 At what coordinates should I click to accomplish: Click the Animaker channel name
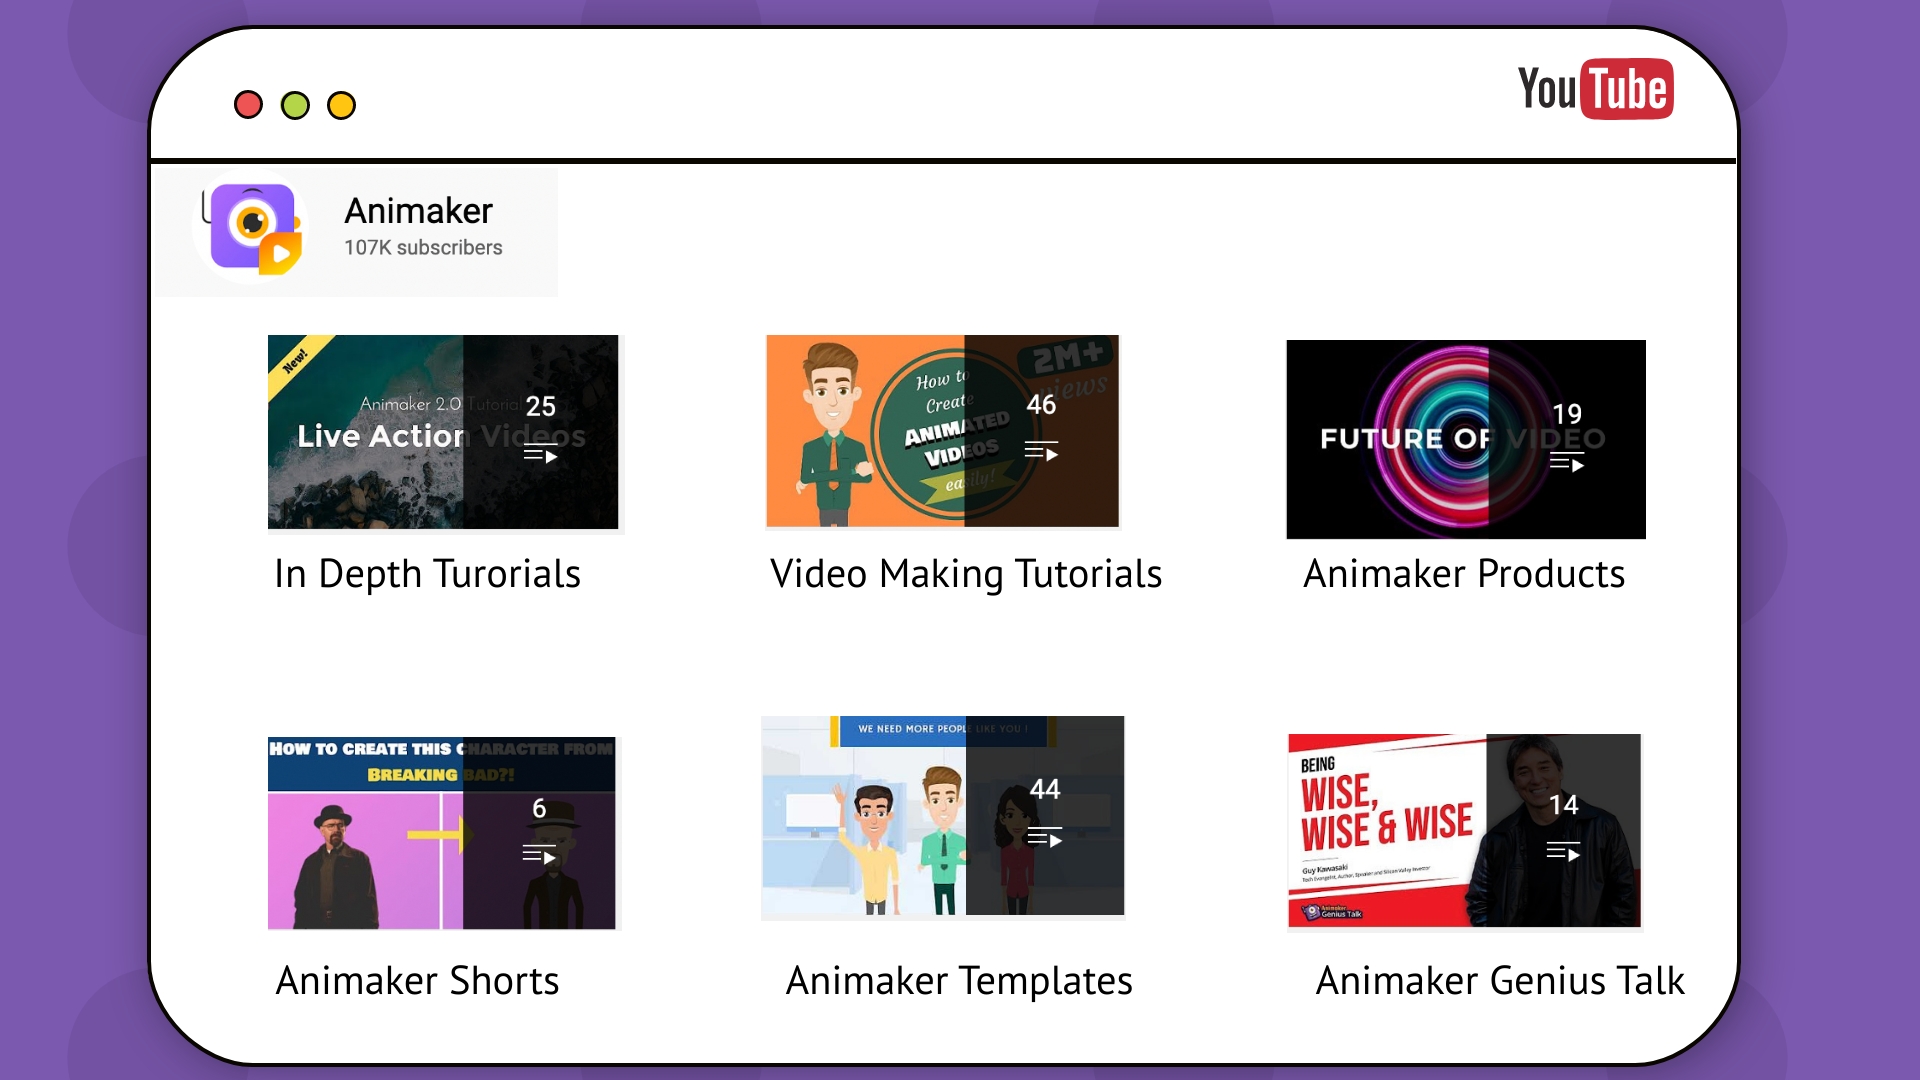[x=419, y=211]
